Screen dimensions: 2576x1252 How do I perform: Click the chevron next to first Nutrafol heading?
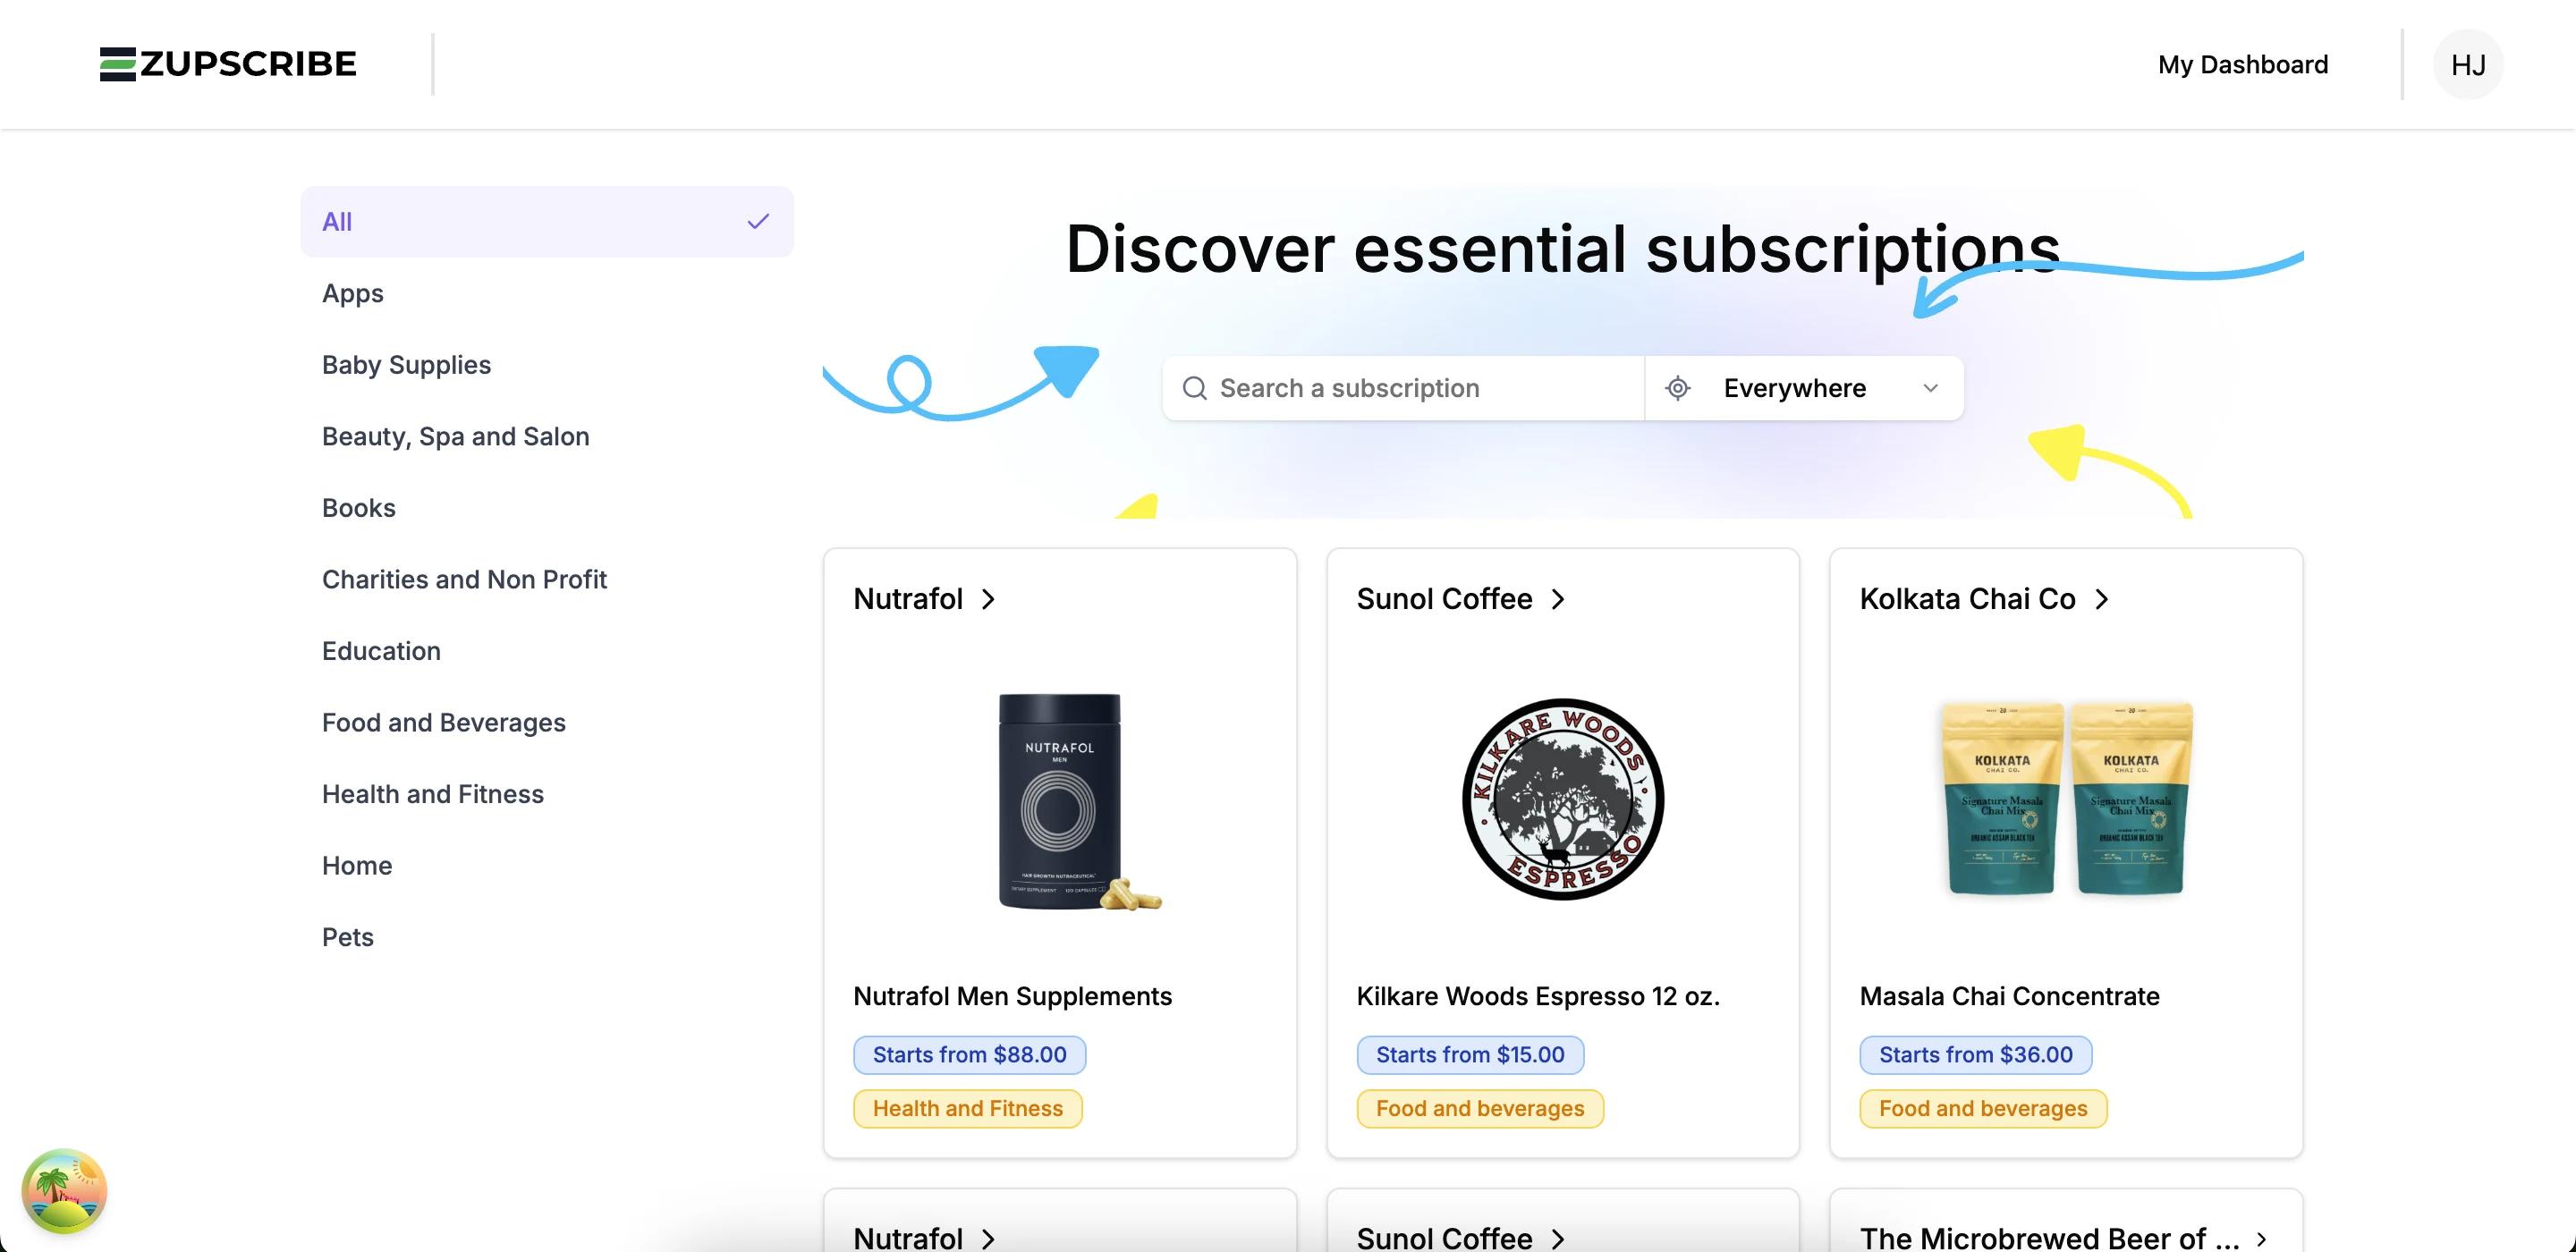(x=988, y=599)
